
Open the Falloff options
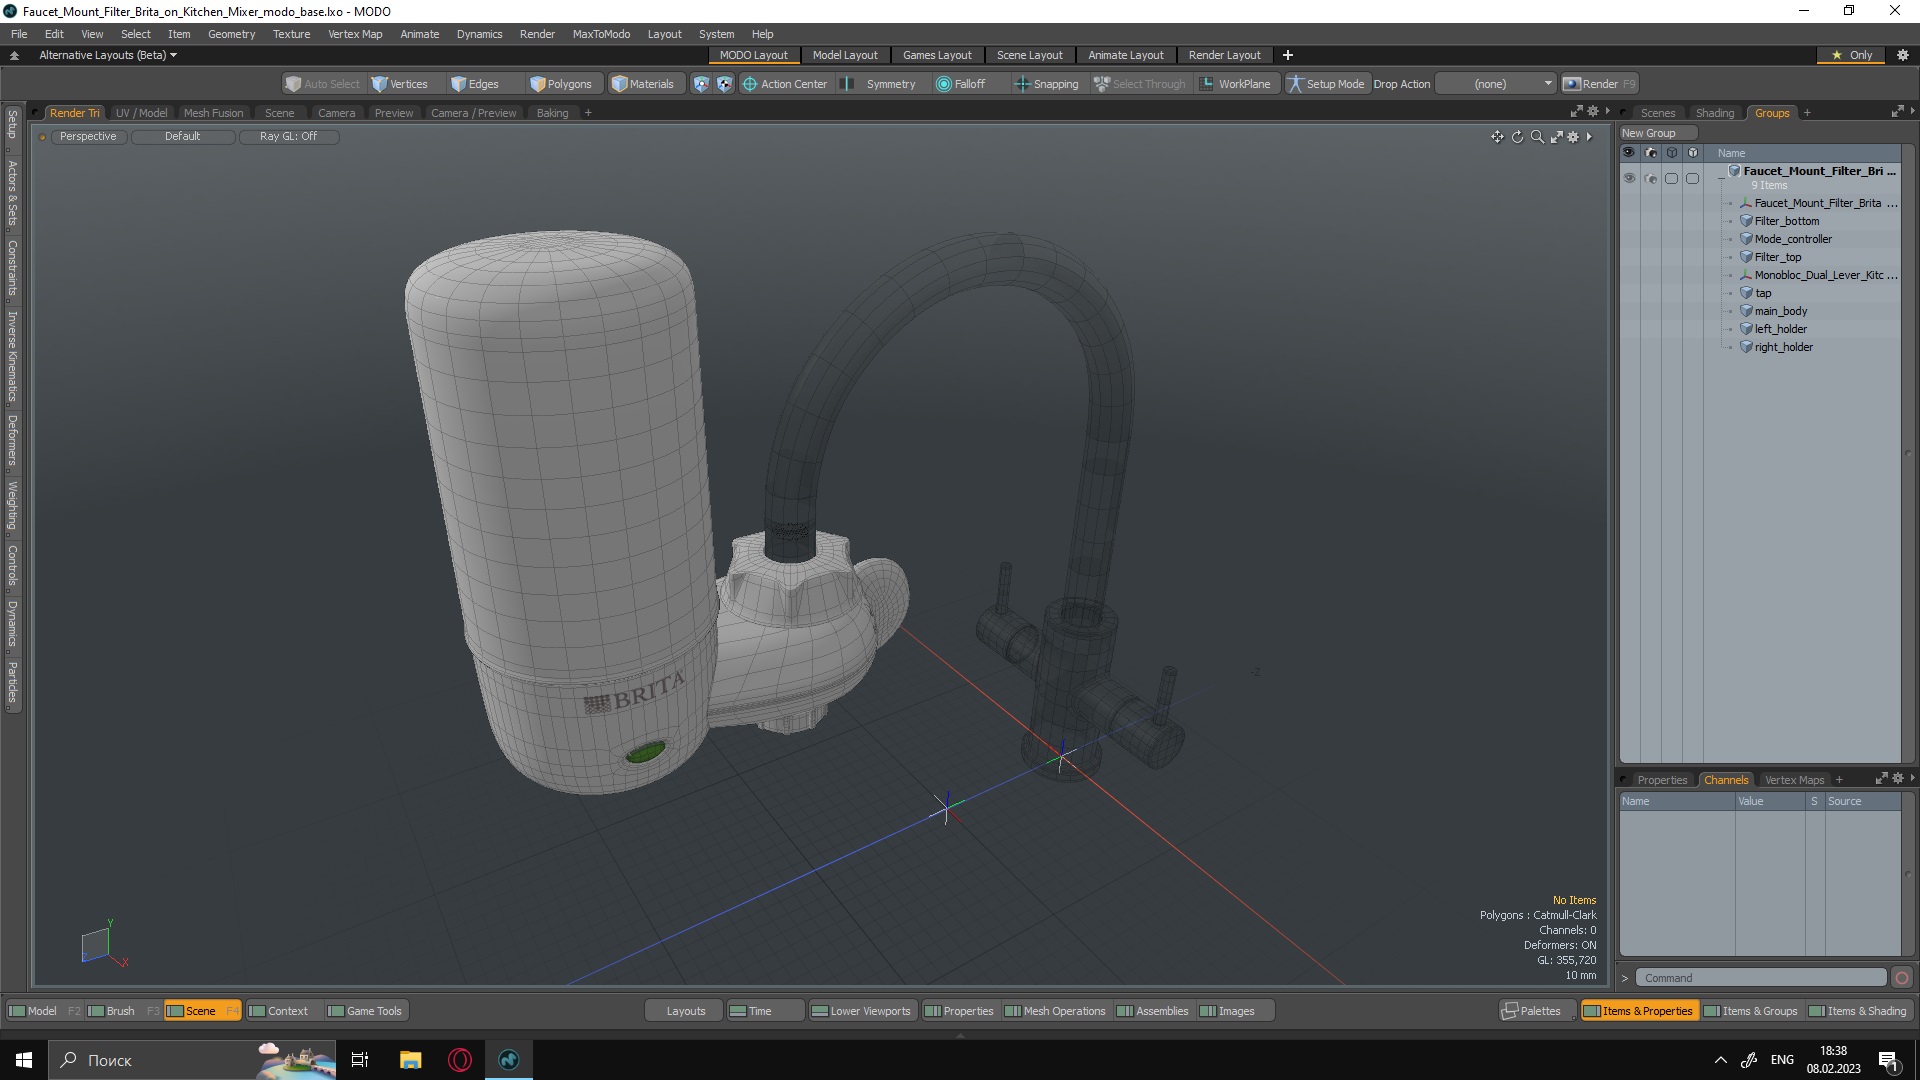click(x=961, y=84)
